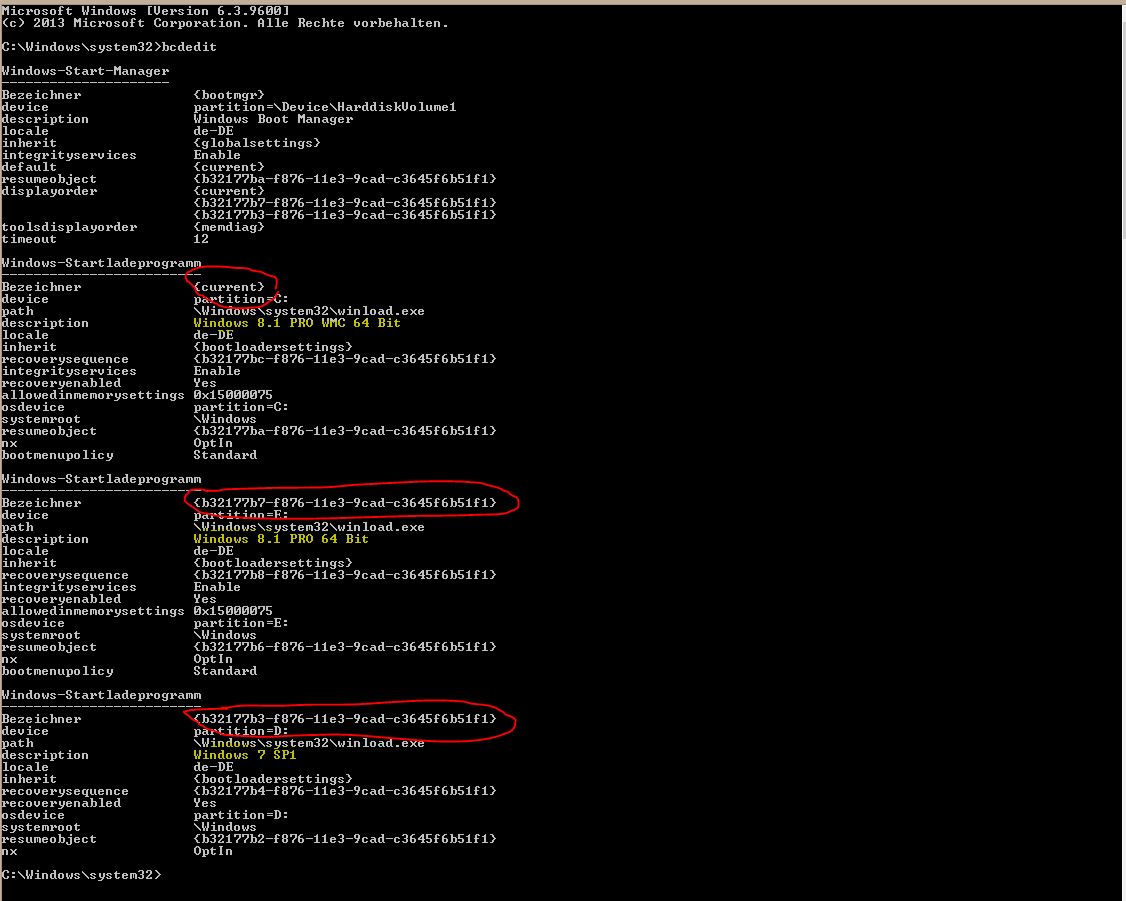
Task: Click the Boot Manager's resumeobject GUID value
Action: (x=345, y=179)
